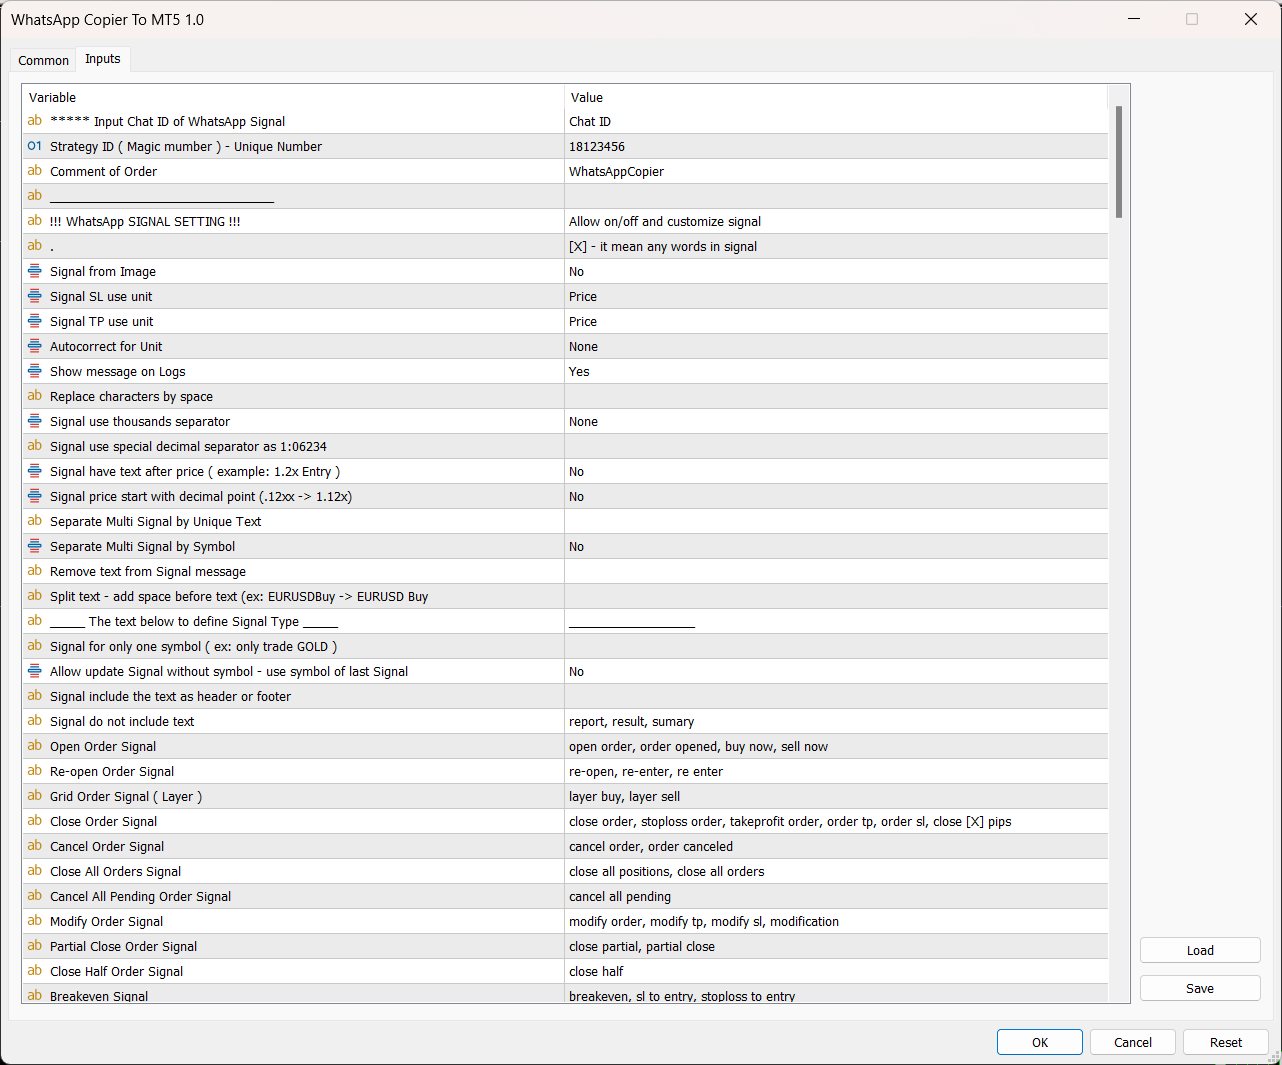Select the 'Close All Orders Signal' variable row
1282x1065 pixels.
click(293, 871)
